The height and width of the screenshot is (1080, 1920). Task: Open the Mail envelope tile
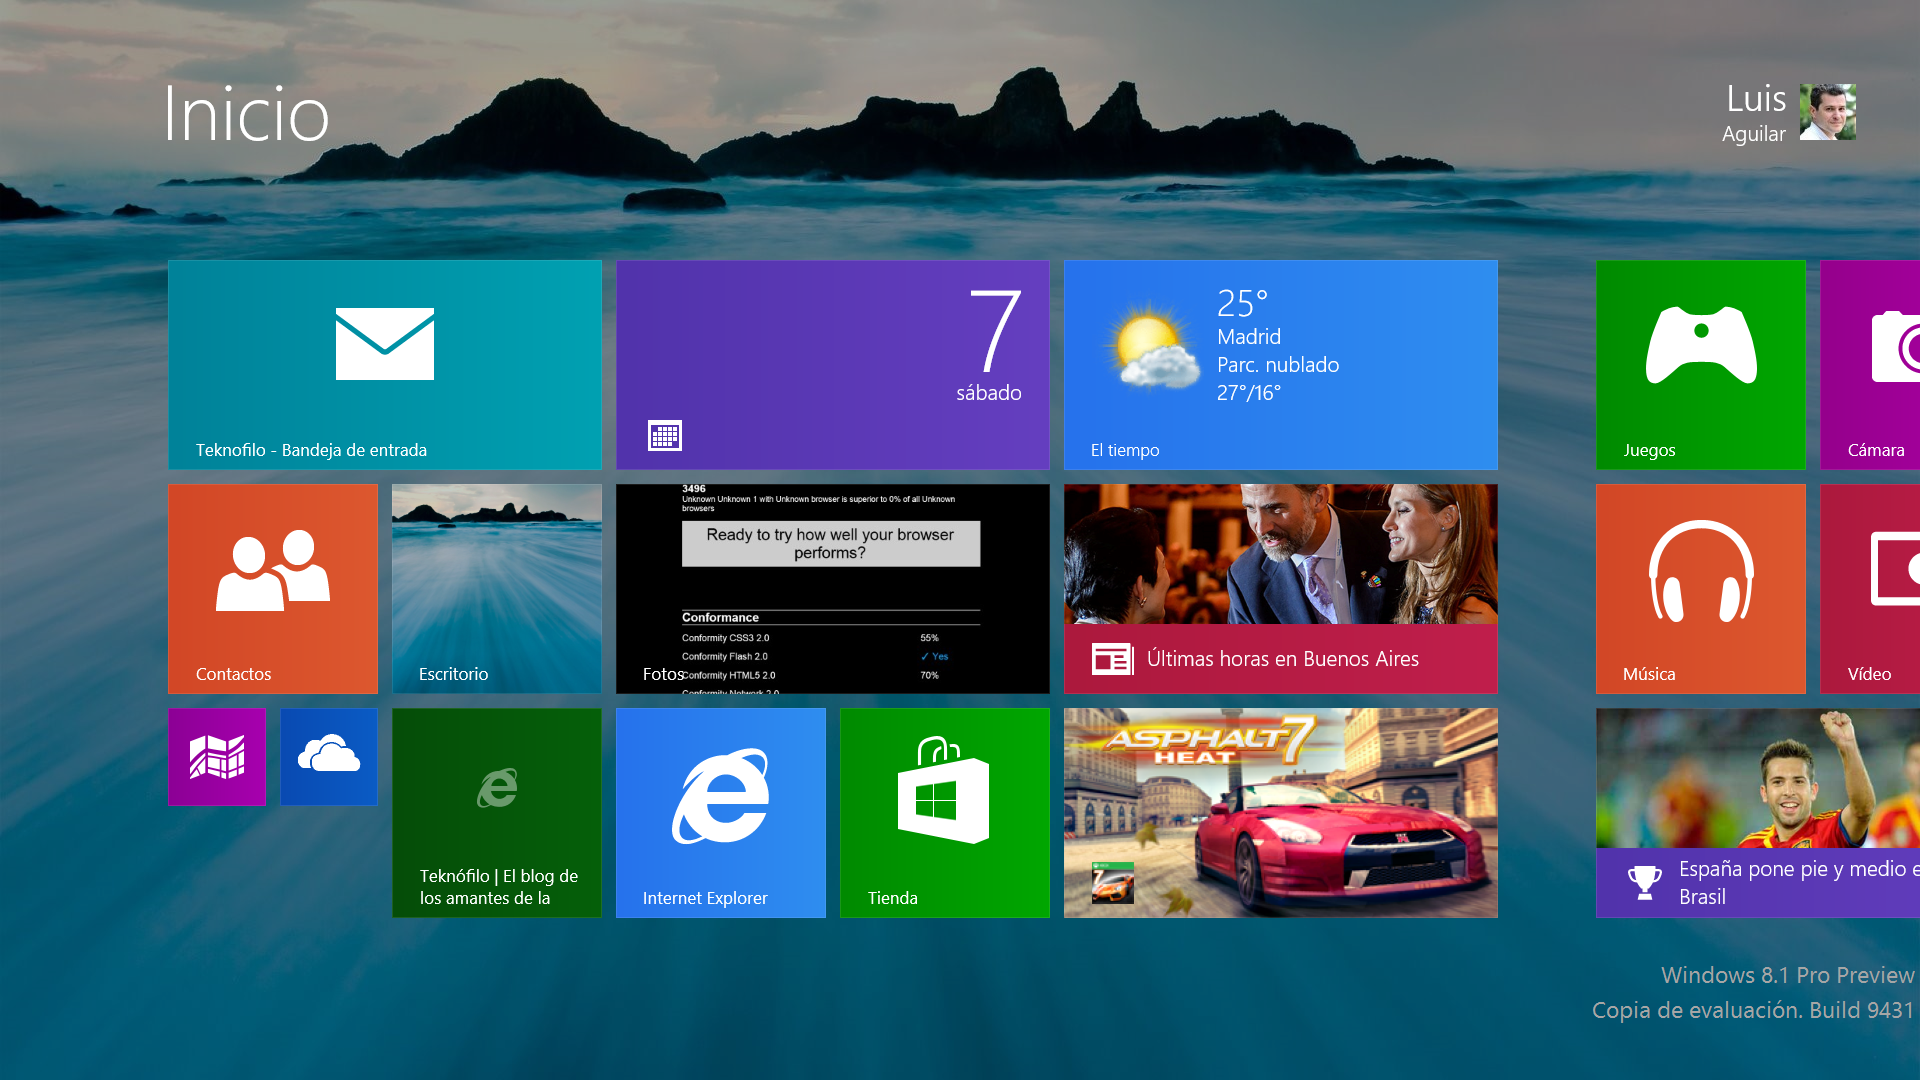pos(385,365)
